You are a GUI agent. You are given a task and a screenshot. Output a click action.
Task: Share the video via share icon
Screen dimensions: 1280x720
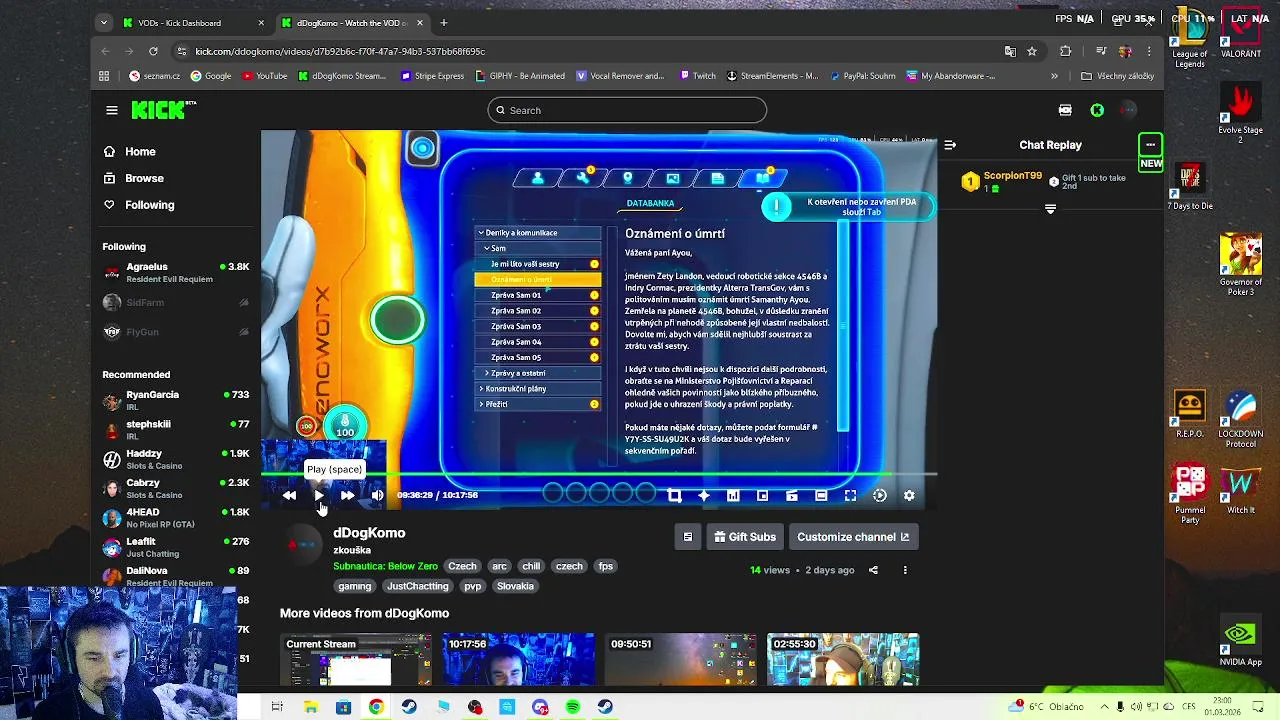pyautogui.click(x=873, y=570)
